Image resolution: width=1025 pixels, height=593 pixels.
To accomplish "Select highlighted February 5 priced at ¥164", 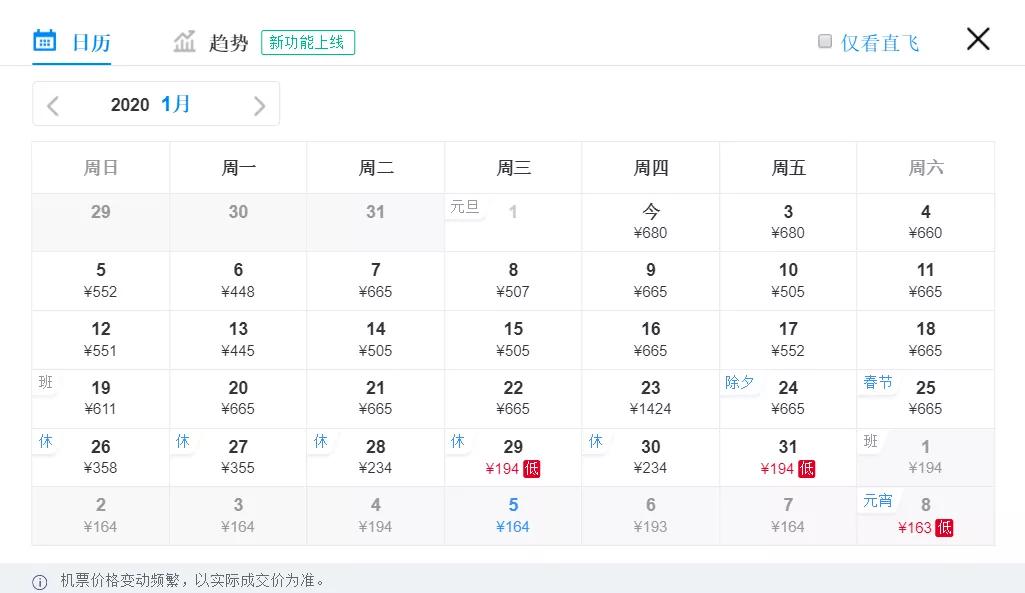I will [x=513, y=516].
